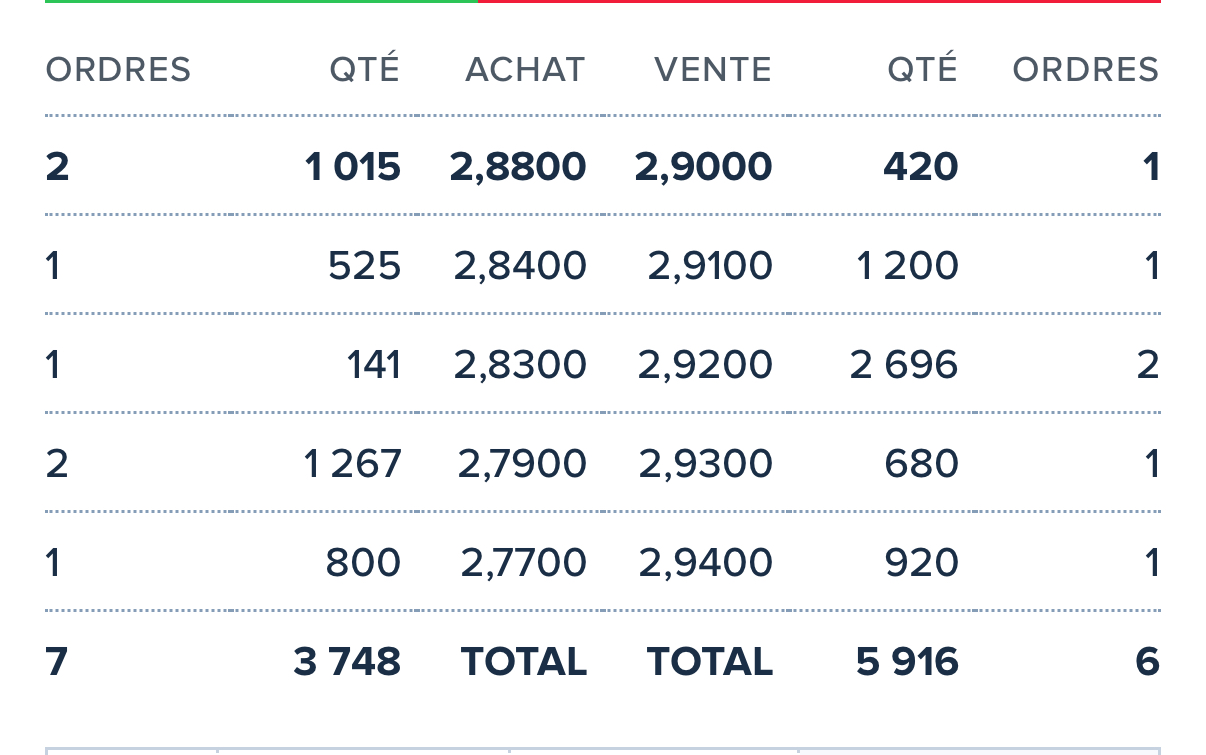Select ask price 2,9400
The width and height of the screenshot is (1206, 755).
[x=706, y=563]
